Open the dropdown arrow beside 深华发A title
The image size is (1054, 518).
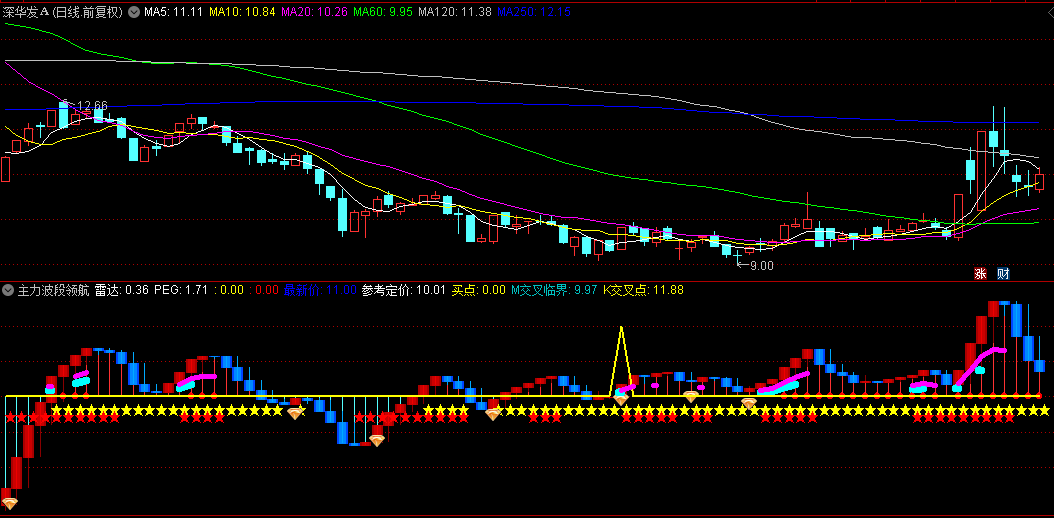tap(134, 11)
